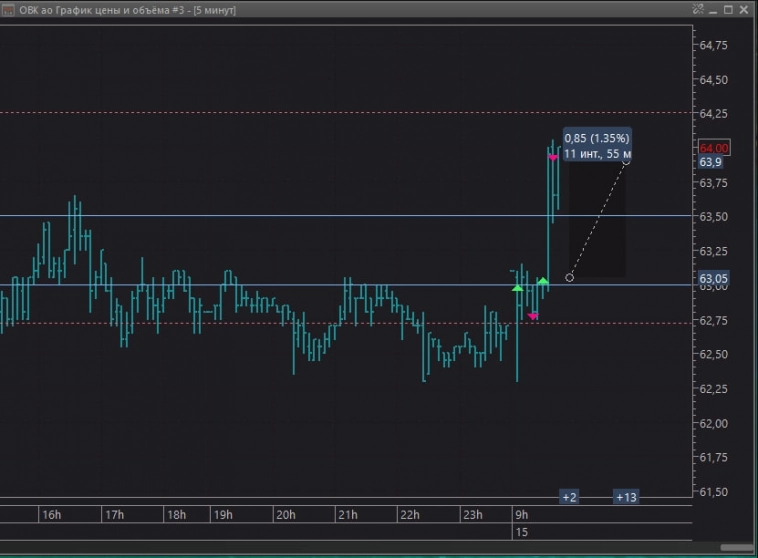The width and height of the screenshot is (758, 558).
Task: Click the chart window icon in title bar
Action: (x=8, y=9)
